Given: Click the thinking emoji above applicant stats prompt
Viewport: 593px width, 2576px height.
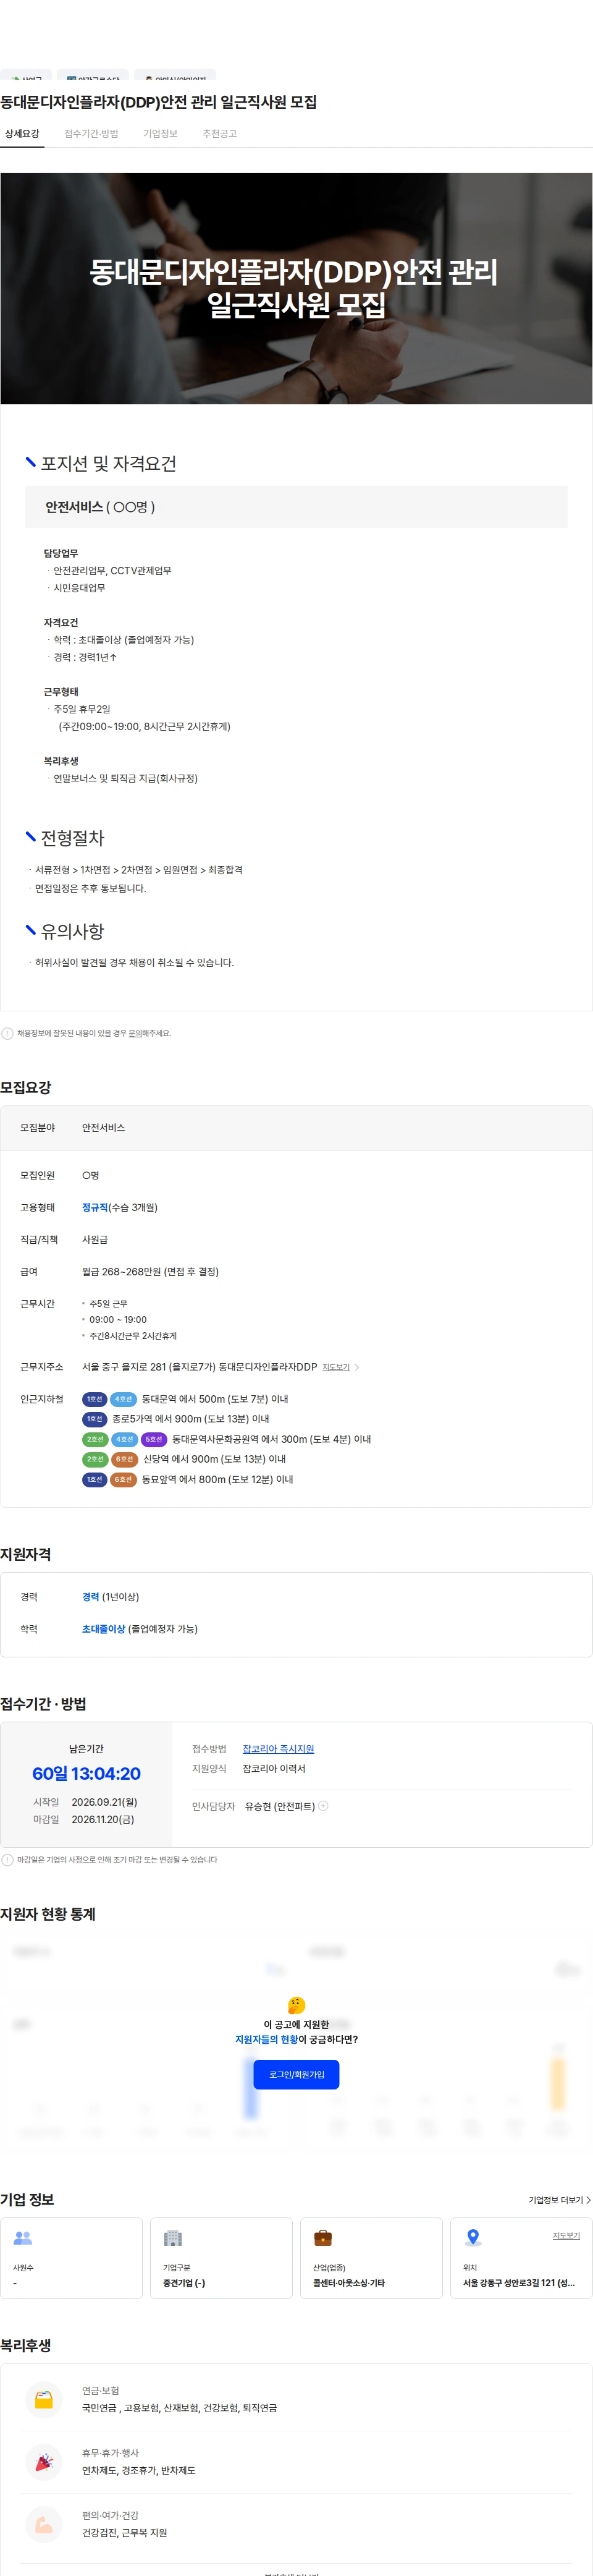Looking at the screenshot, I should pos(296,2005).
